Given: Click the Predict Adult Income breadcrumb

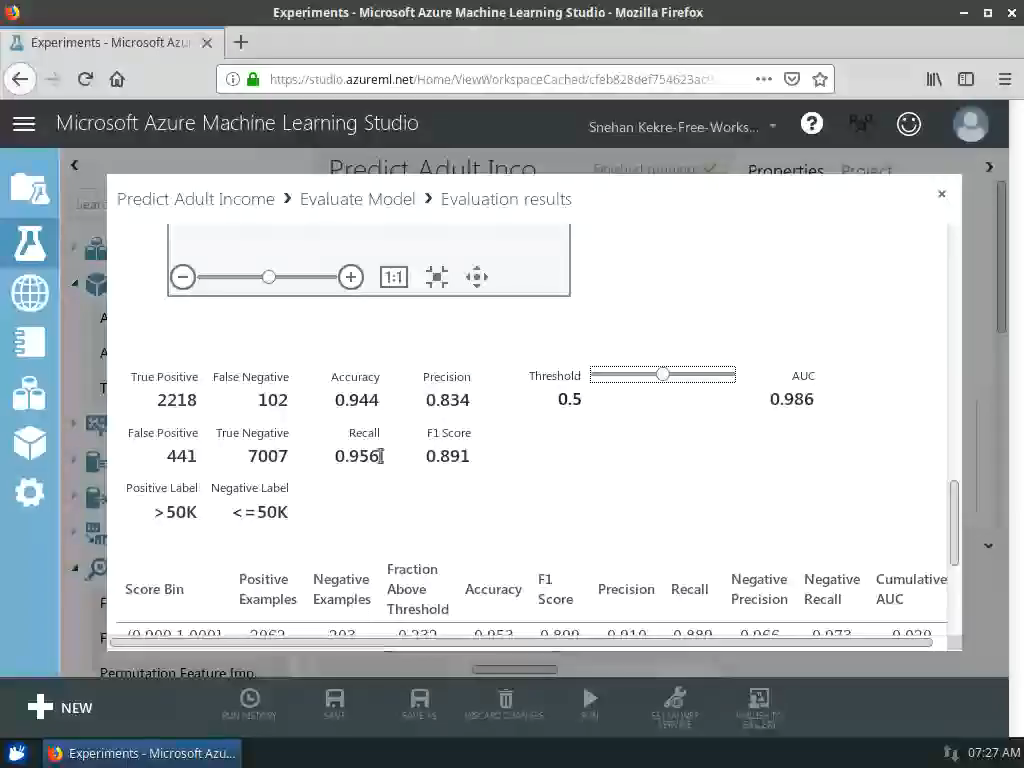Looking at the screenshot, I should tap(196, 199).
